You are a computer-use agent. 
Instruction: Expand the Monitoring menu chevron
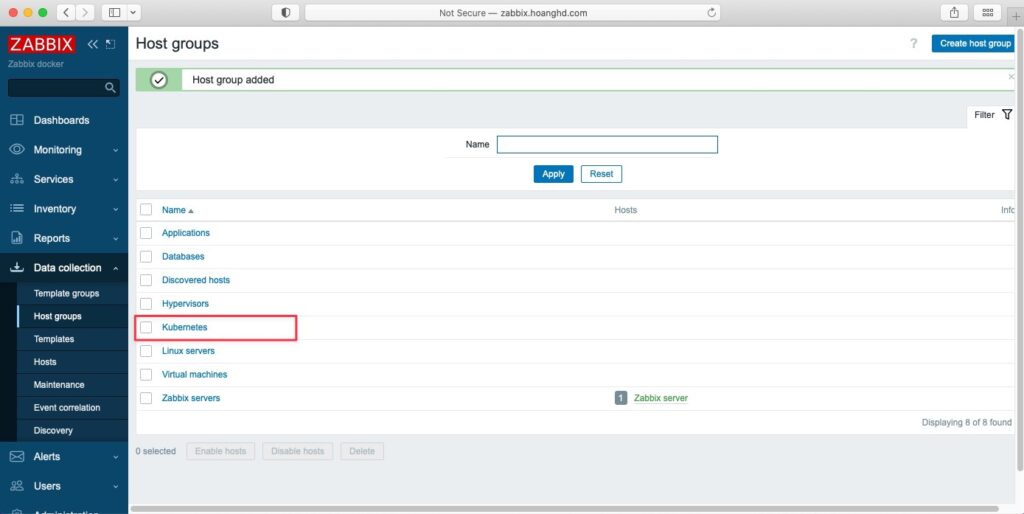(x=116, y=150)
